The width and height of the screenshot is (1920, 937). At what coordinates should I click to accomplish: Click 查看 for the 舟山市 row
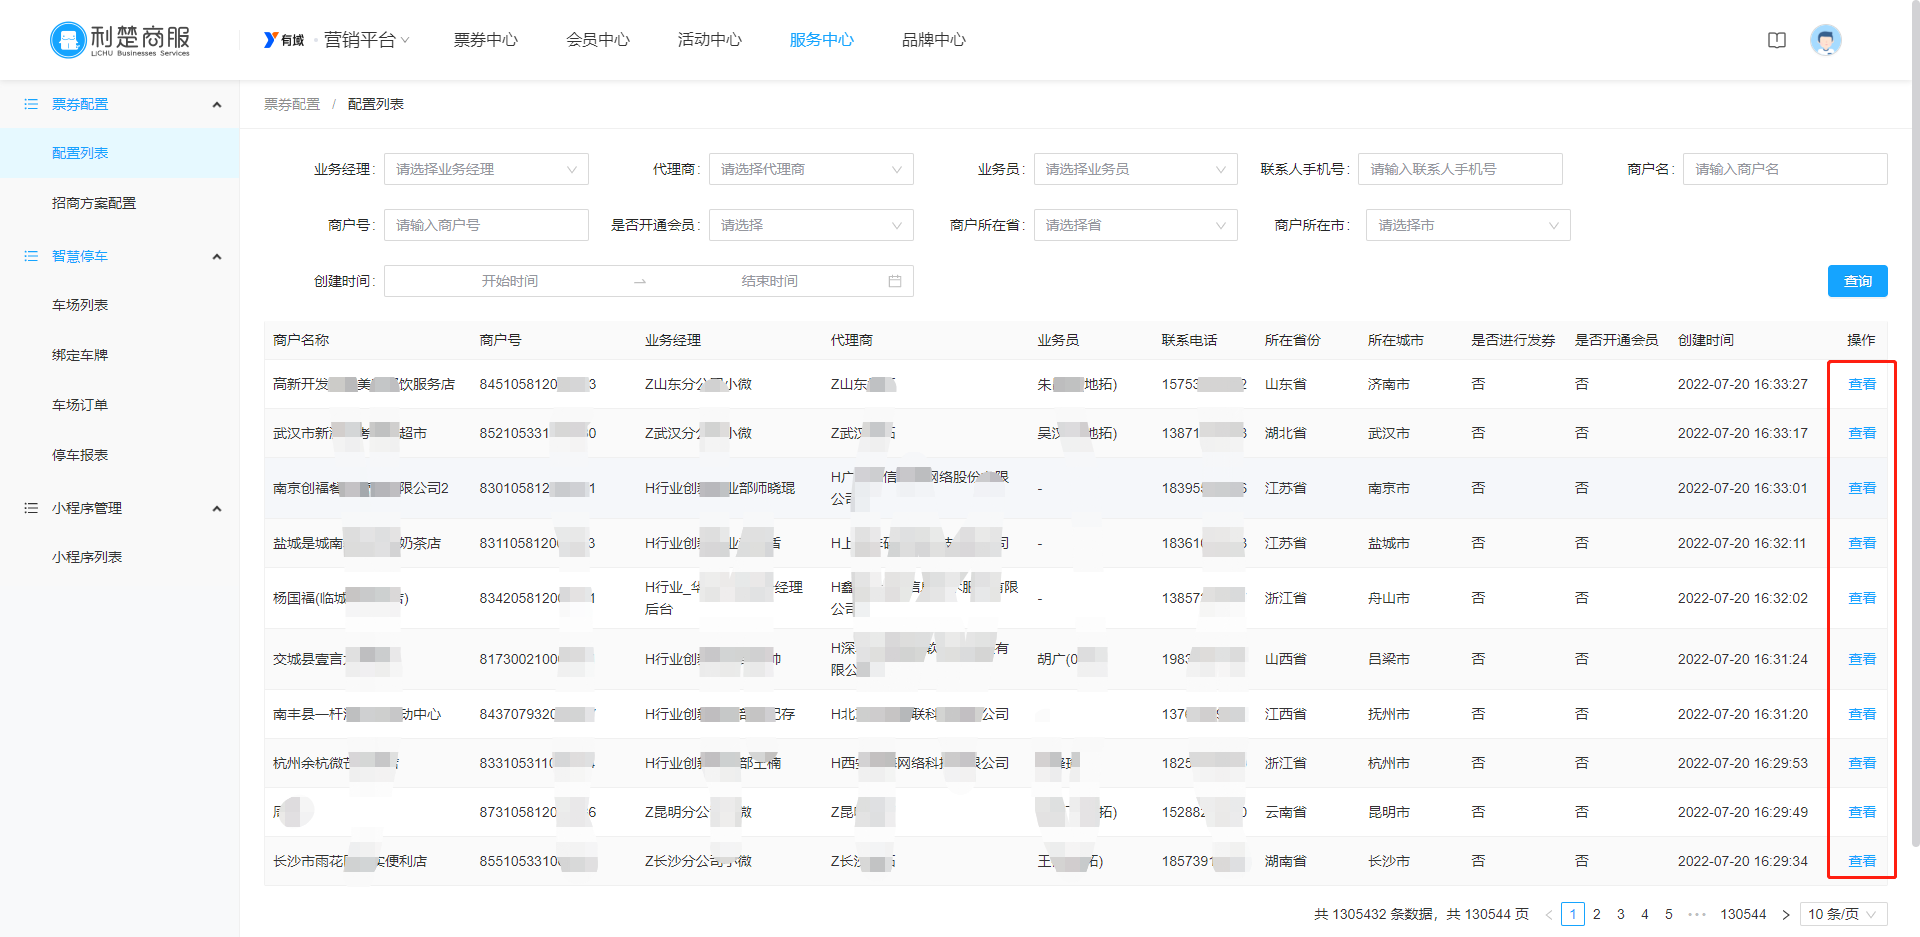click(x=1862, y=598)
